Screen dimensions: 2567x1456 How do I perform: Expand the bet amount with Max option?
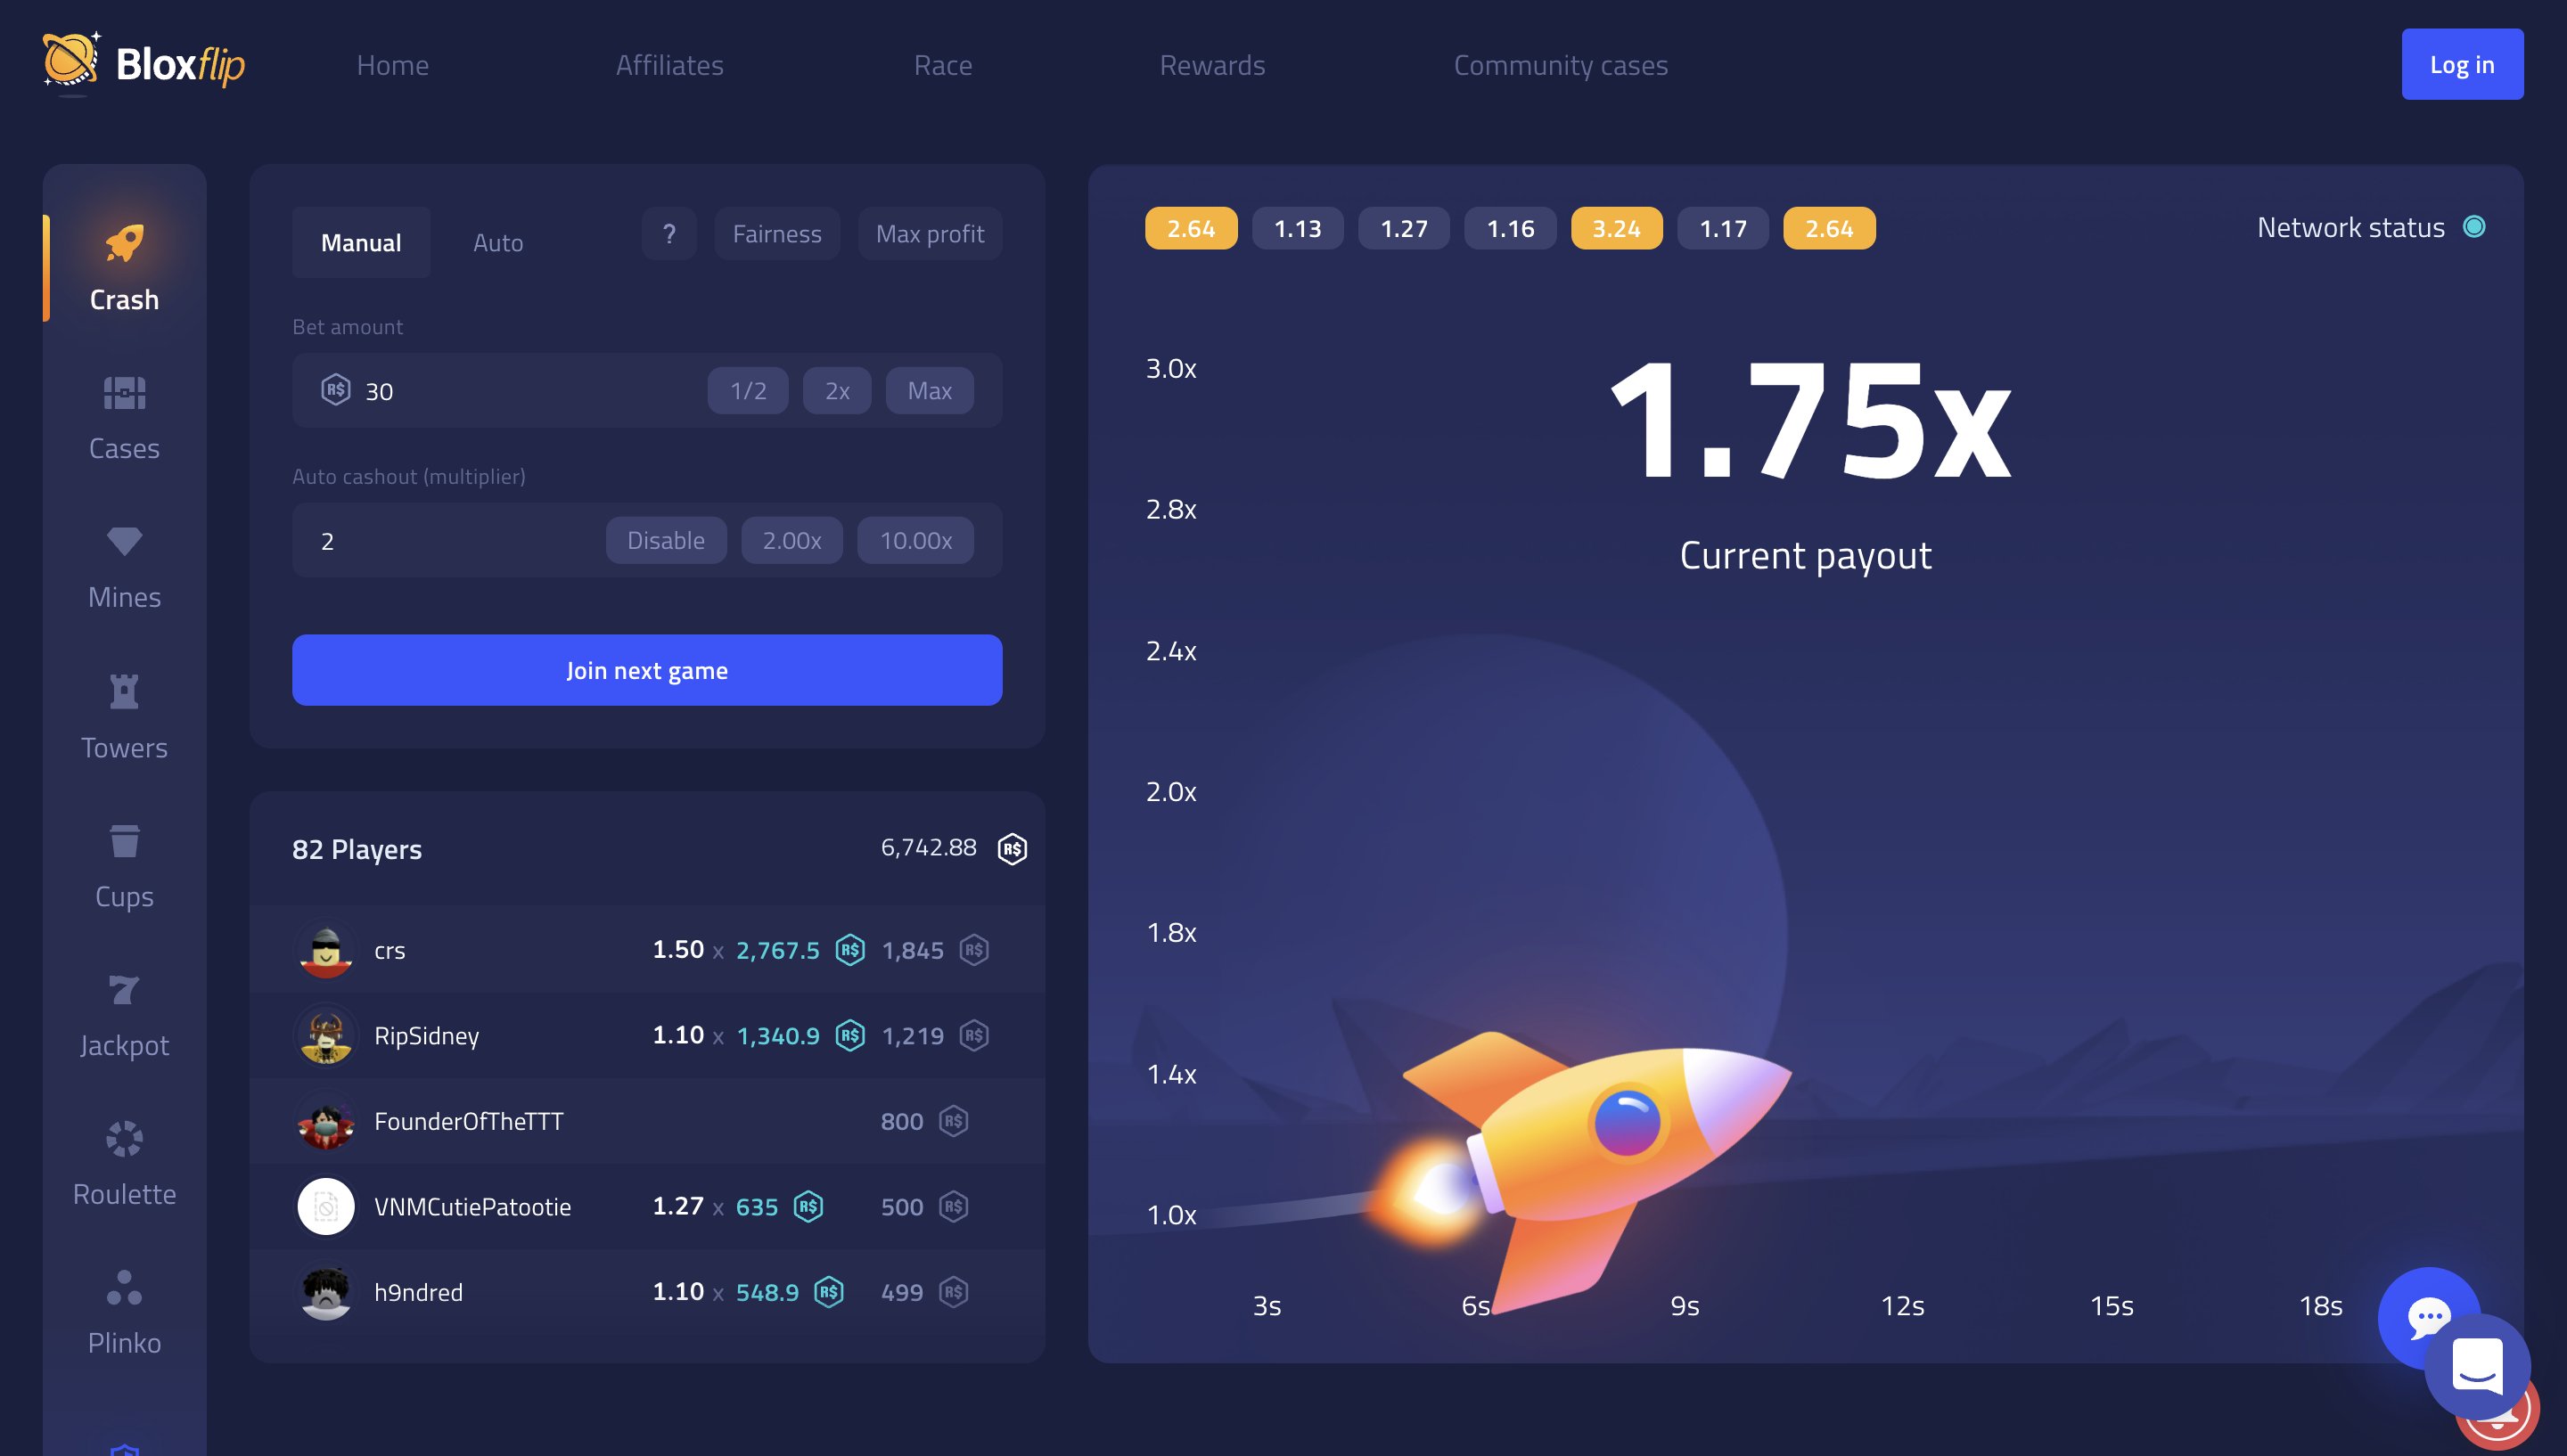point(929,389)
